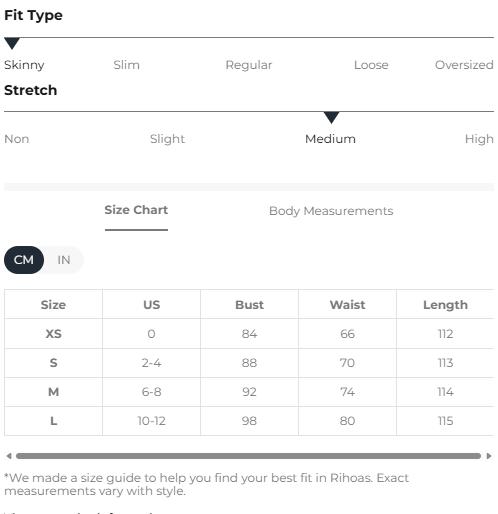Select the Oversized fit type label
This screenshot has width=498, height=514.
464,65
